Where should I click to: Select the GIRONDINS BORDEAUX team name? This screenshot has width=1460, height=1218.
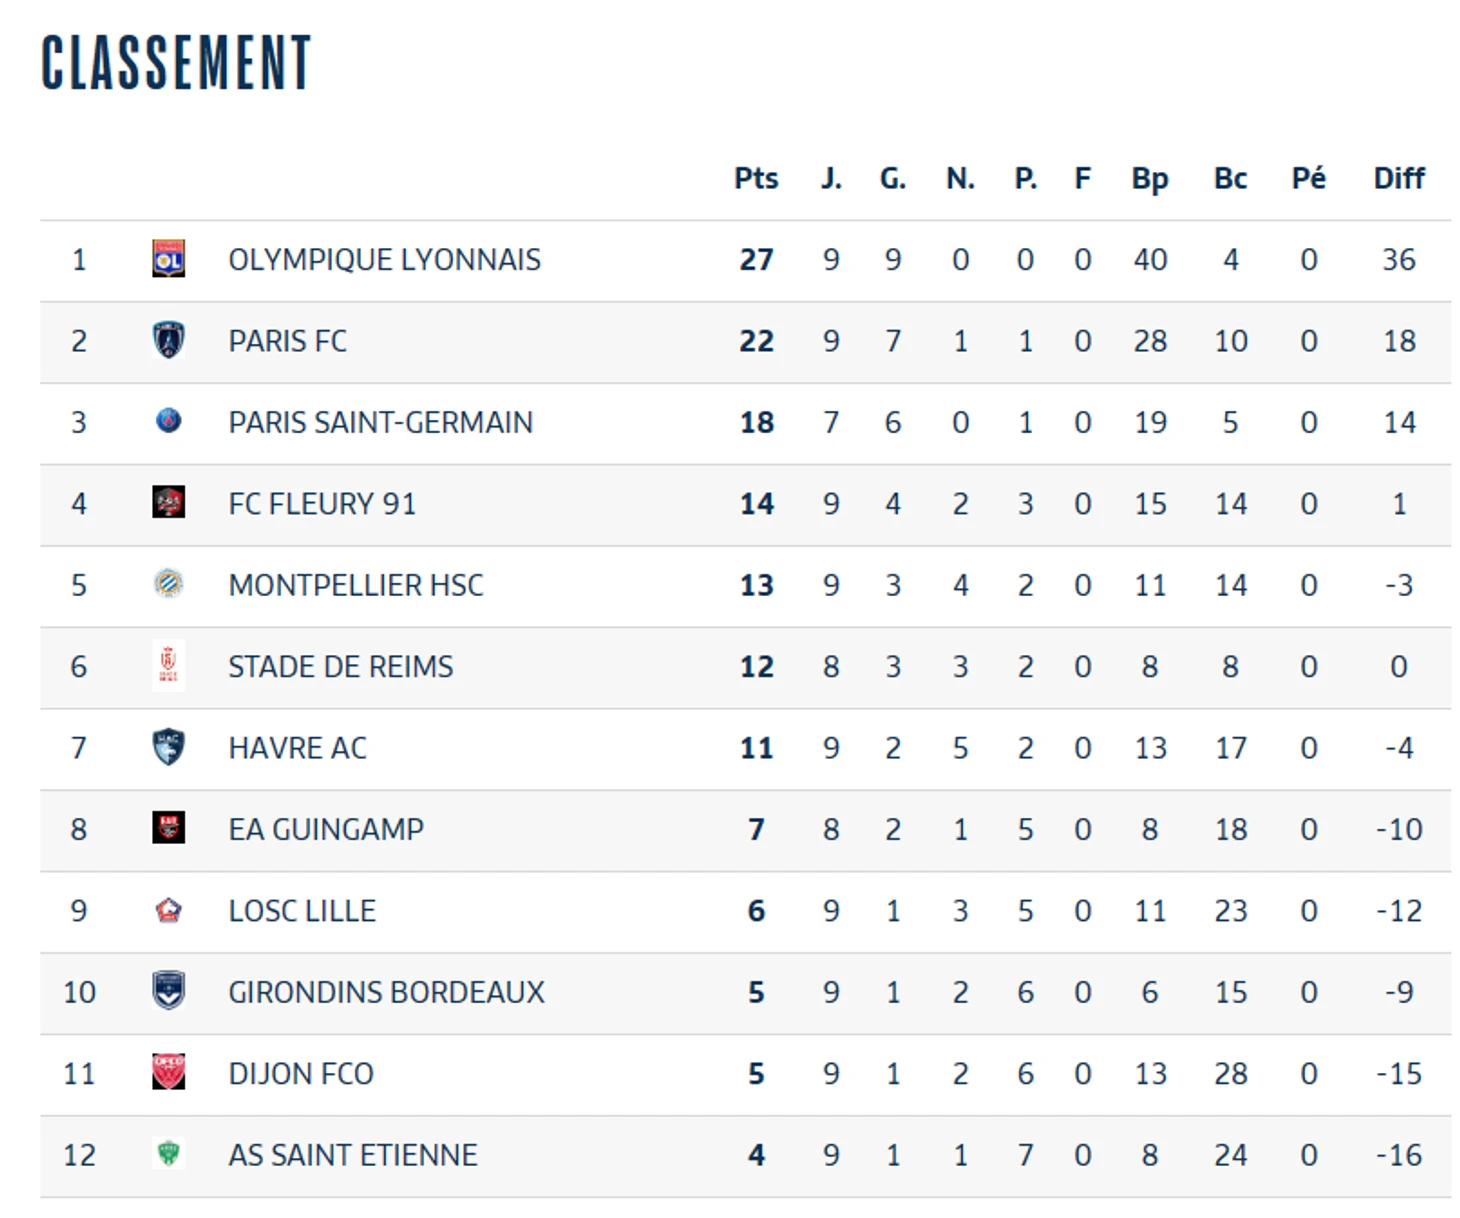click(386, 992)
